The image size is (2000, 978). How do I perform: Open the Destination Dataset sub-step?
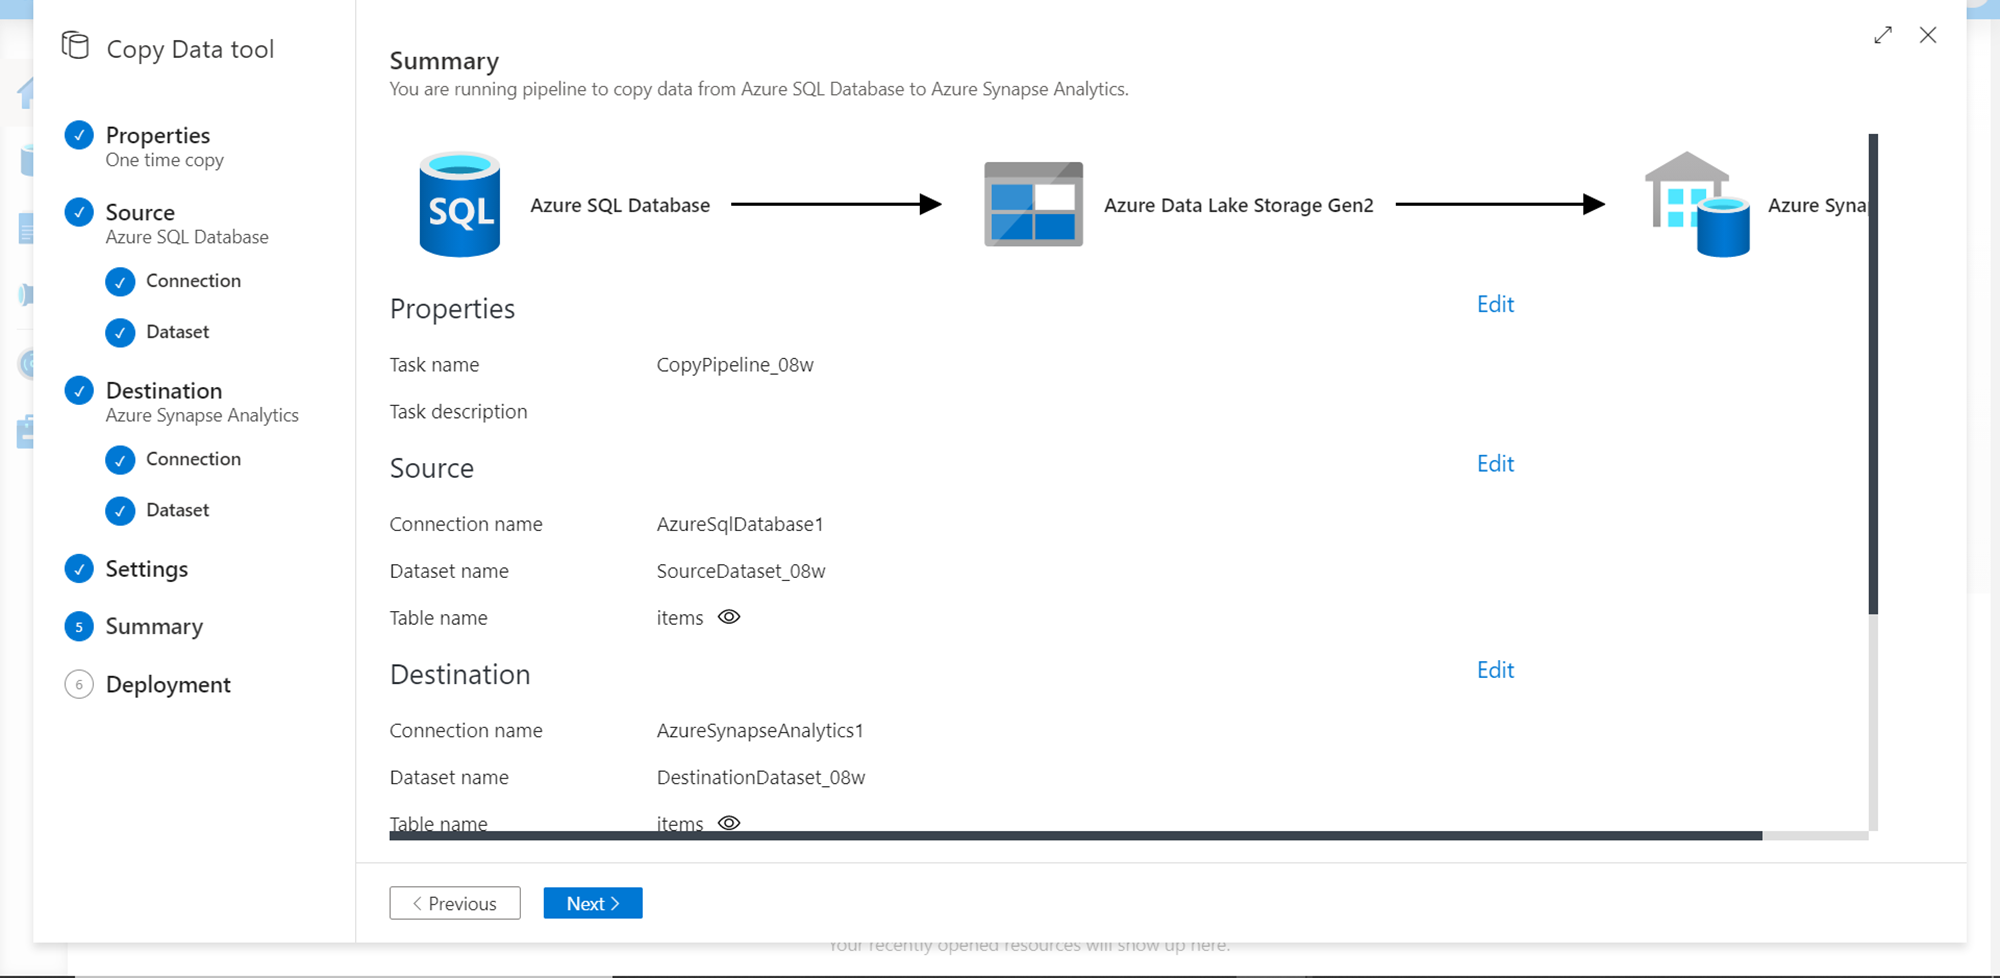(x=177, y=510)
